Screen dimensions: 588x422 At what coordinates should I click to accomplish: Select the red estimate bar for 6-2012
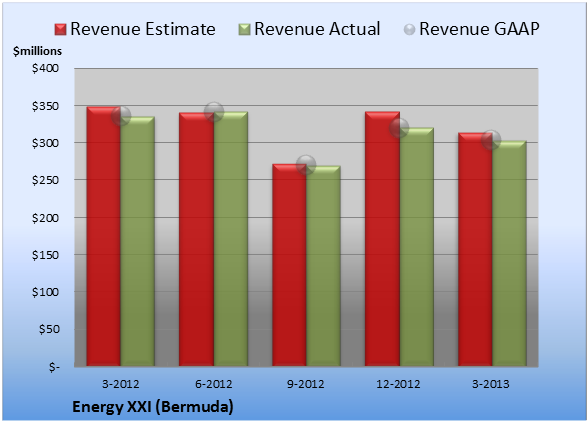tap(196, 239)
